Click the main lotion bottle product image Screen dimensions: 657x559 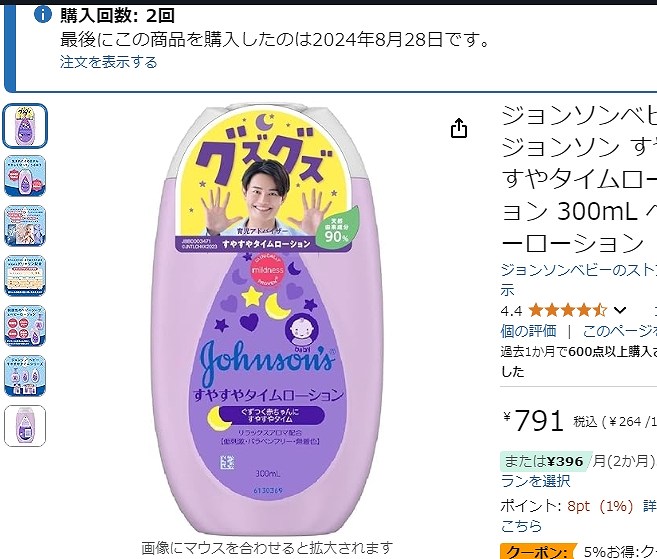267,320
